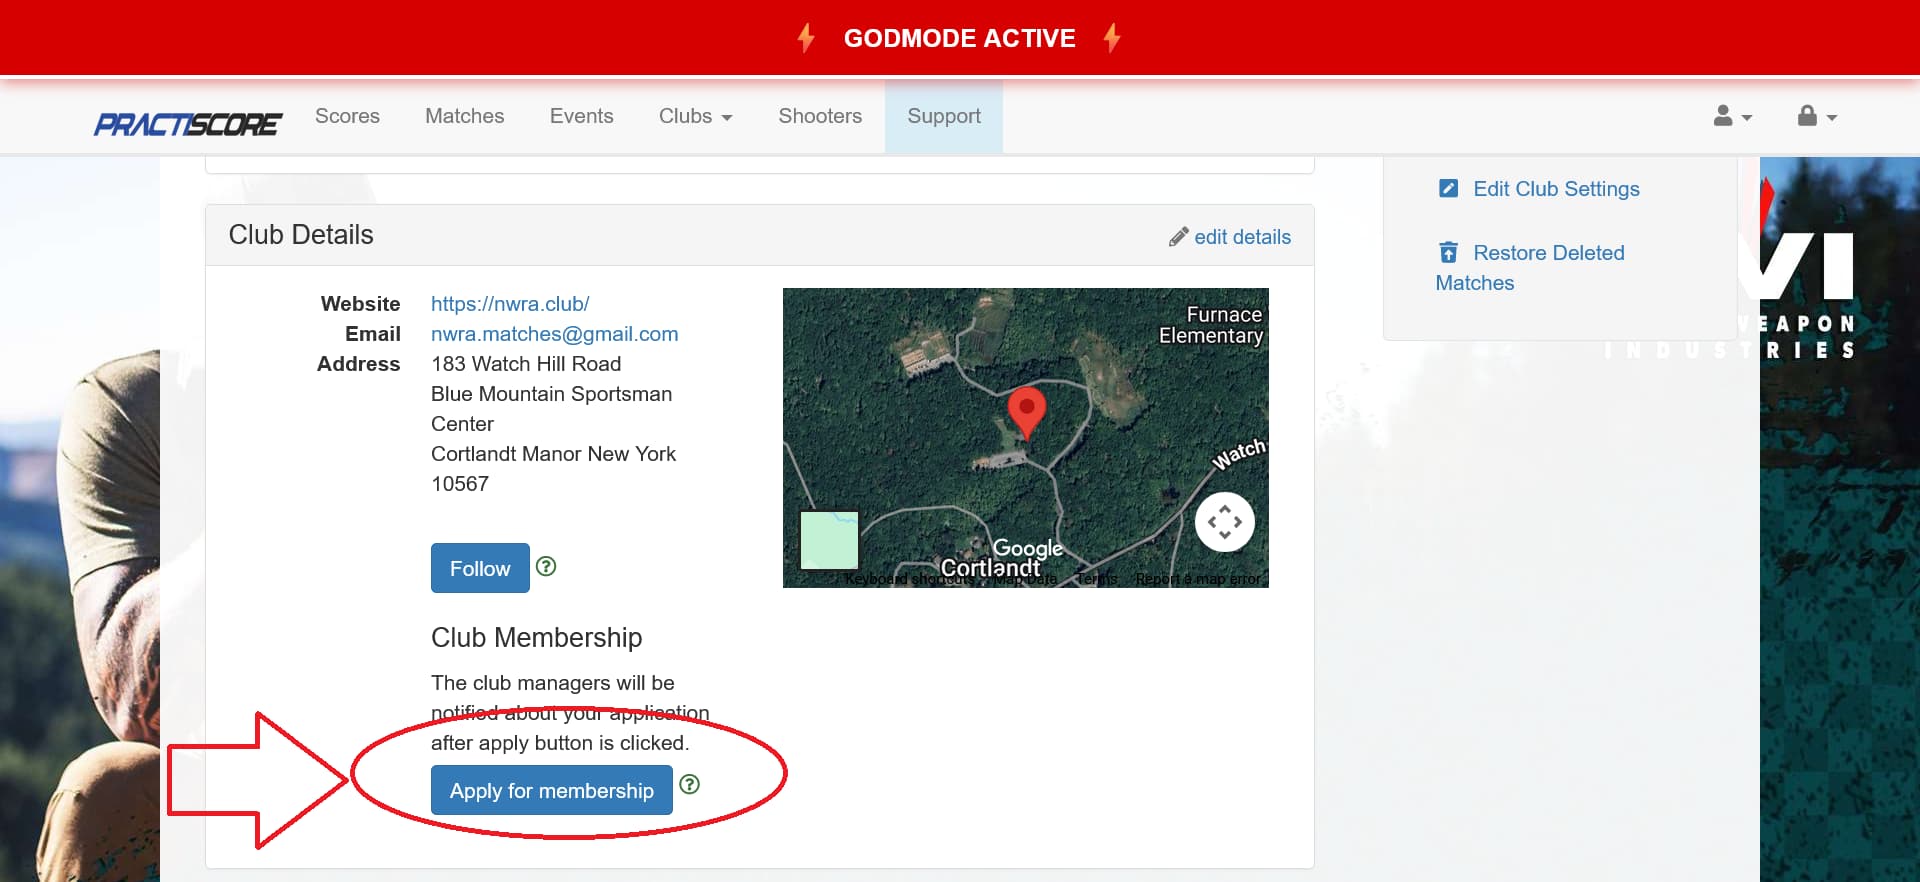Click help icon beside Apply for membership
Image resolution: width=1920 pixels, height=882 pixels.
coord(689,784)
